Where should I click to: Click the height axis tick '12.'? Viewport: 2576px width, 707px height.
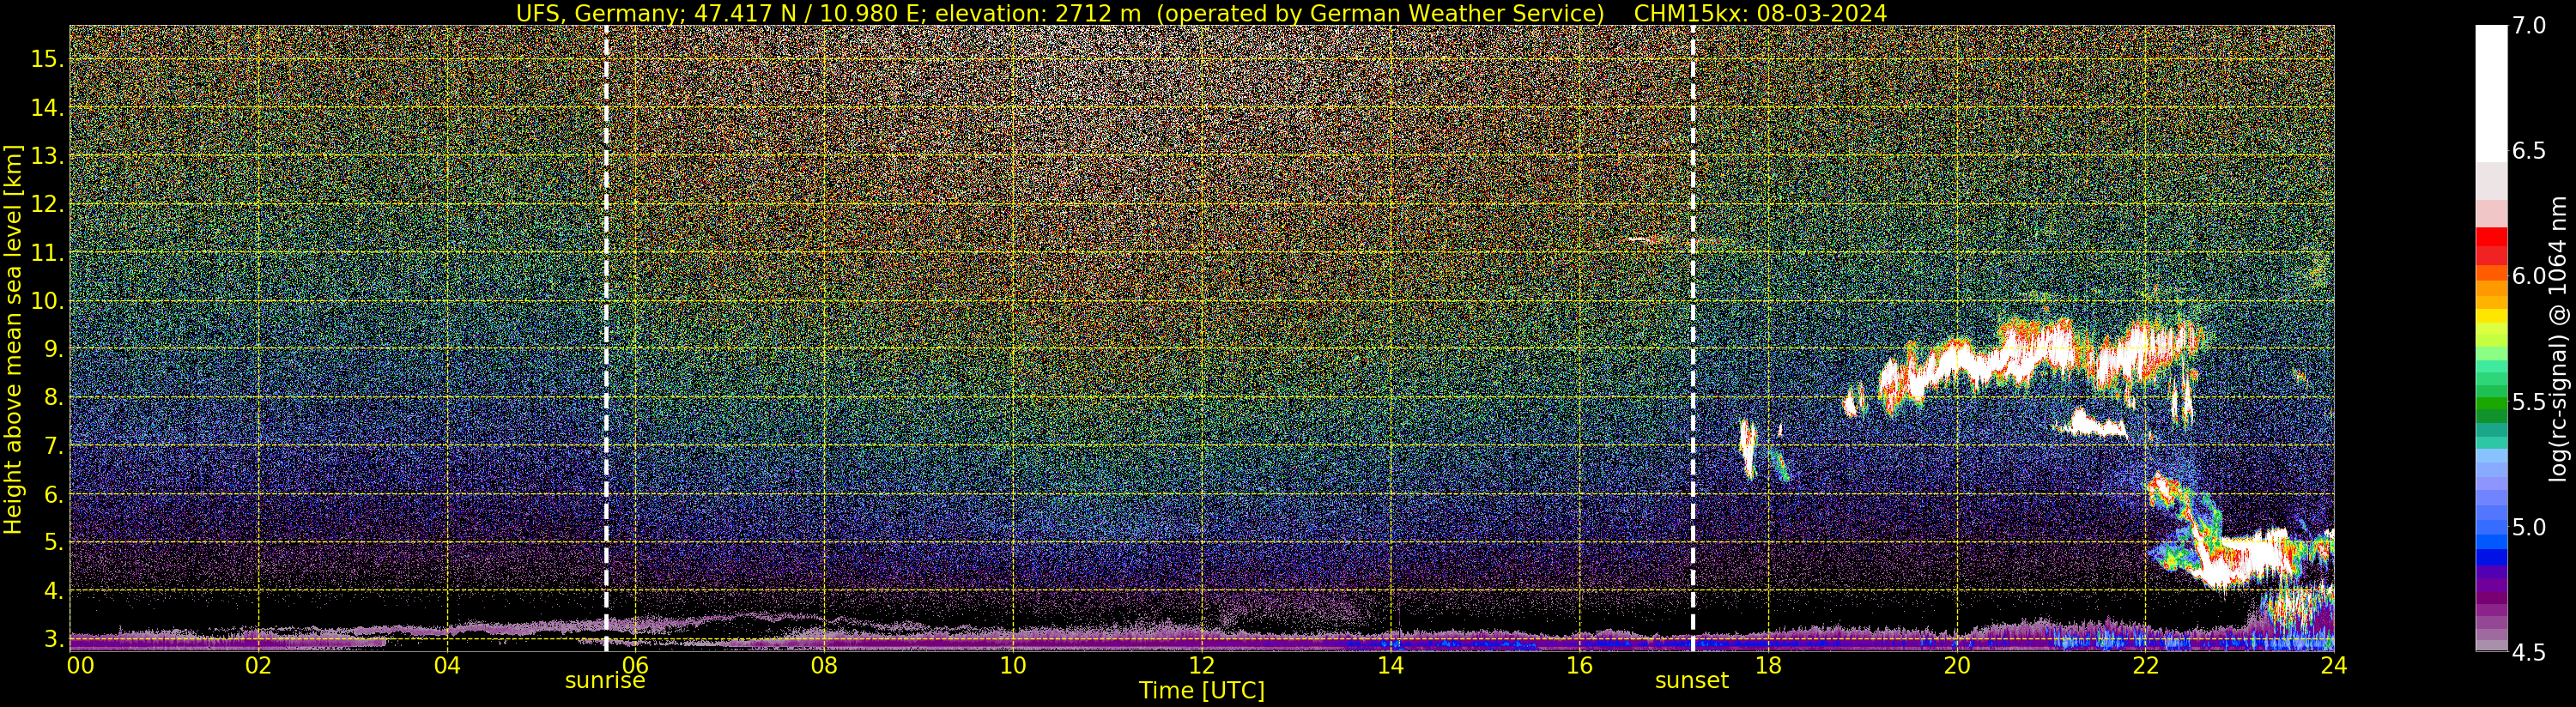(x=47, y=204)
